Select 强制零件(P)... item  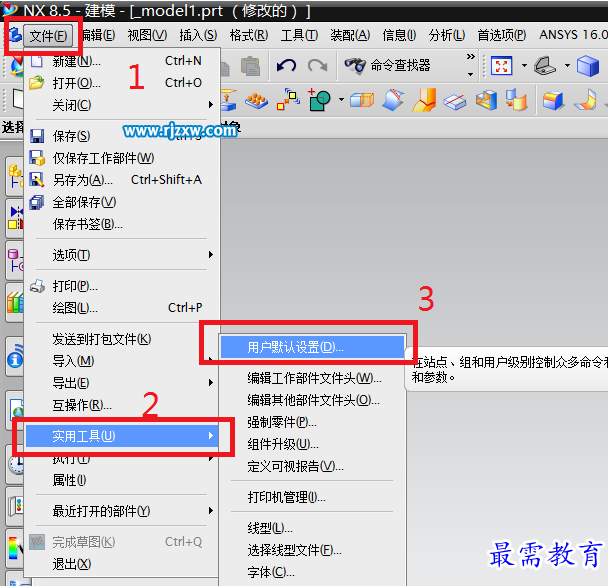(312, 422)
